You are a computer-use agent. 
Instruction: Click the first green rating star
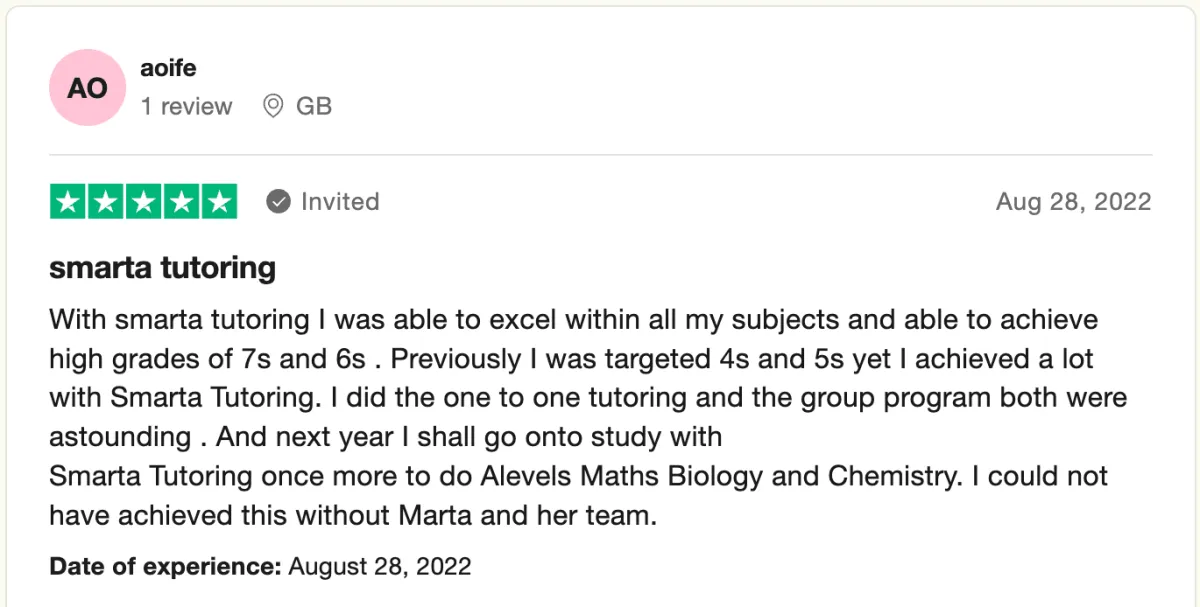point(68,202)
